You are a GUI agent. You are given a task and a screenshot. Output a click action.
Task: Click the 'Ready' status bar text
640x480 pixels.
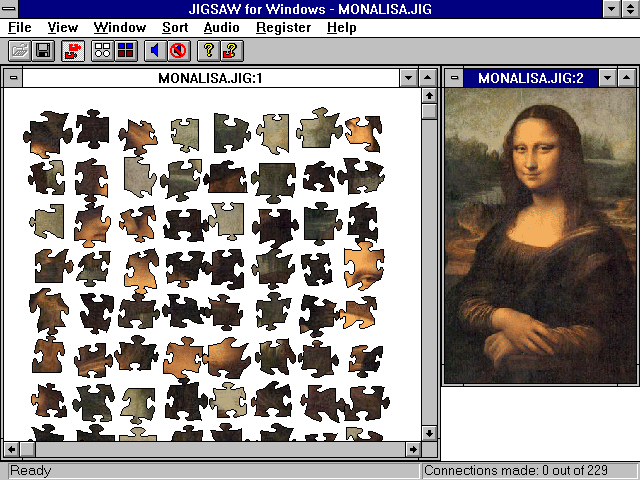coord(31,471)
